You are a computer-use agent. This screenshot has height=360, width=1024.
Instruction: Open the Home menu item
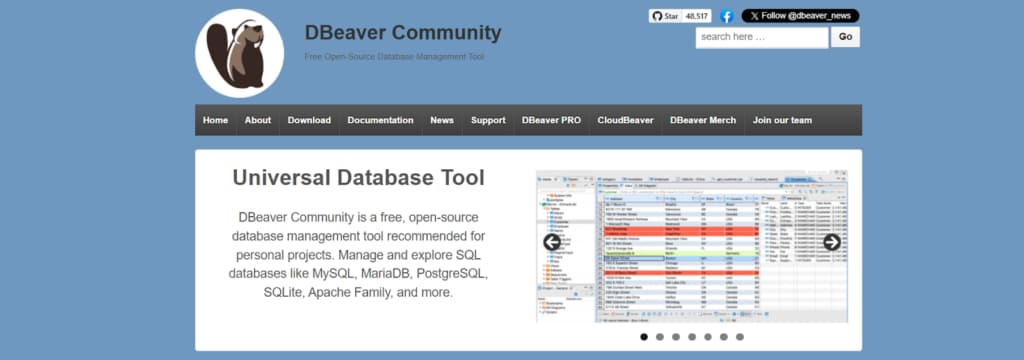pyautogui.click(x=216, y=120)
